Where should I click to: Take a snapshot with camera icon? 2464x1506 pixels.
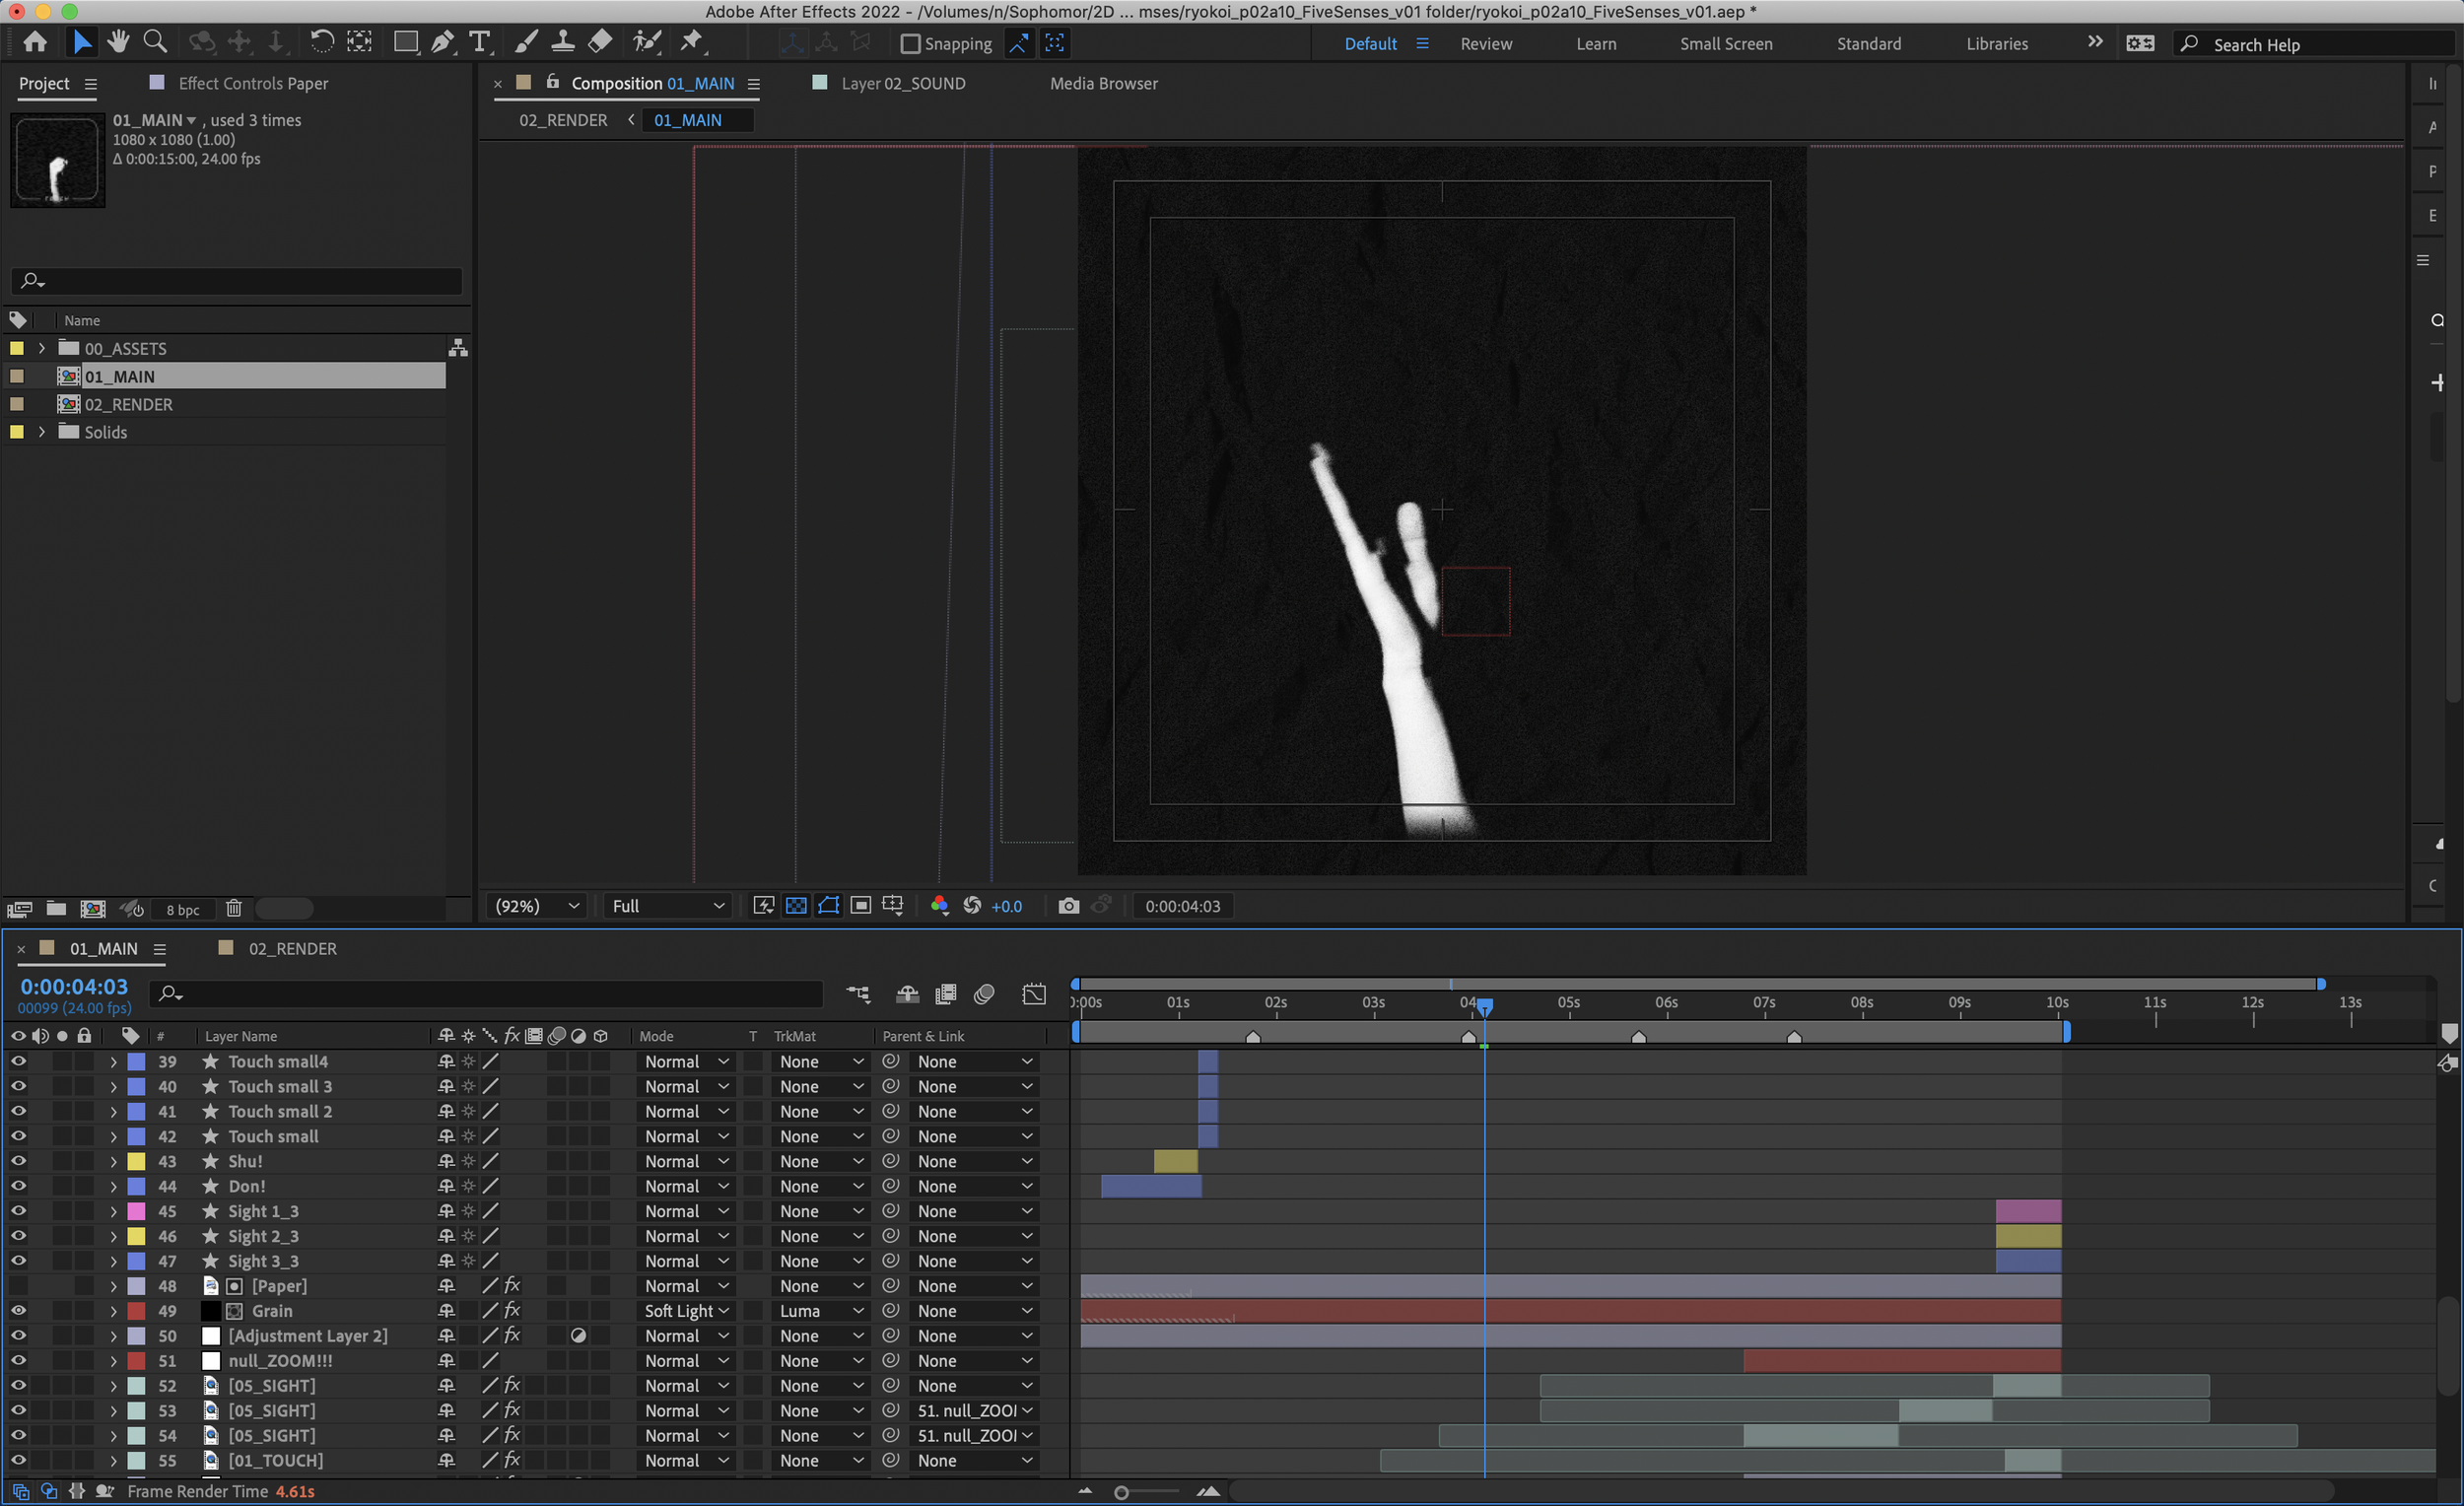pos(1068,906)
